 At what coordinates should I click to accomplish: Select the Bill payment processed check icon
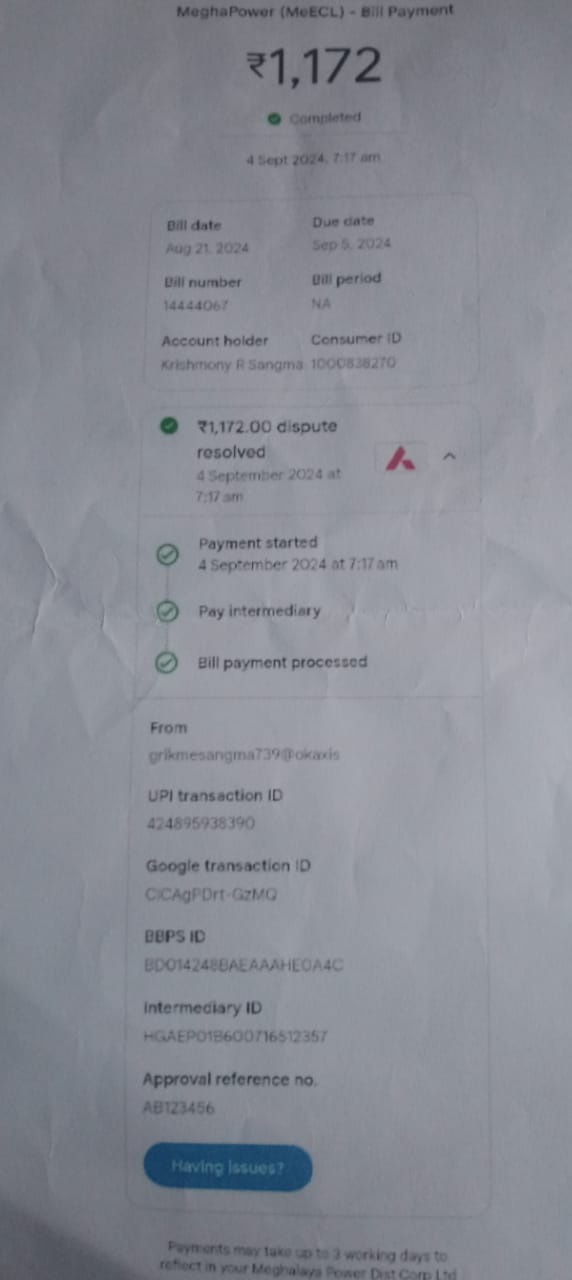168,662
